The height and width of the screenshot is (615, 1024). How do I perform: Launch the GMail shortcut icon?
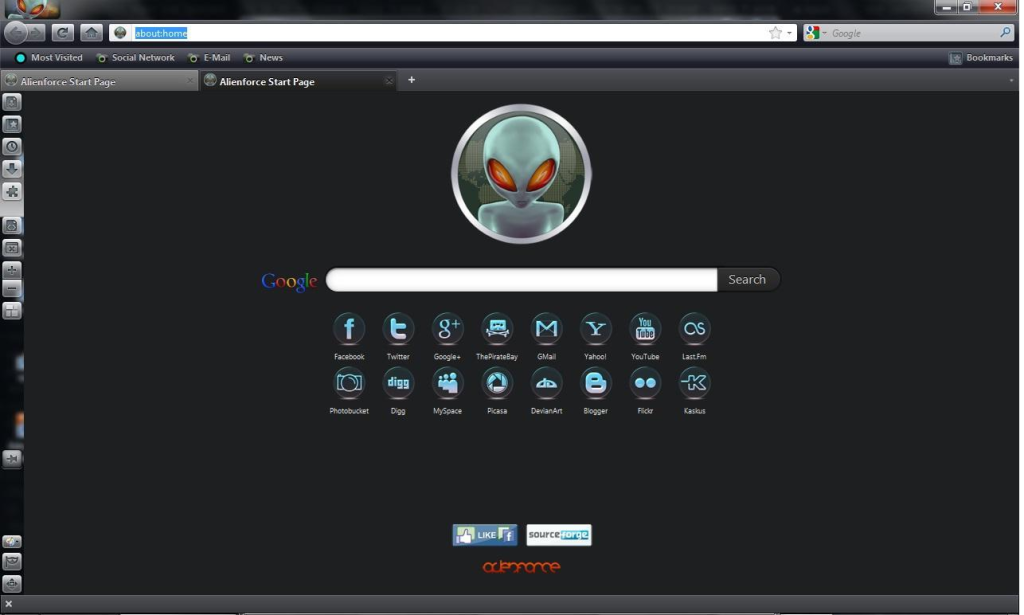click(546, 329)
